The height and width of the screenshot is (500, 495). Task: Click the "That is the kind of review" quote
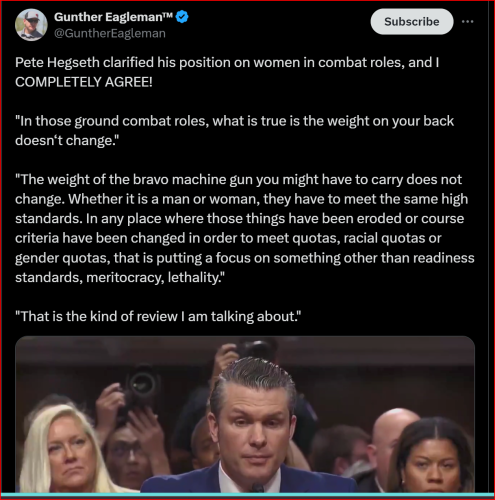[158, 316]
